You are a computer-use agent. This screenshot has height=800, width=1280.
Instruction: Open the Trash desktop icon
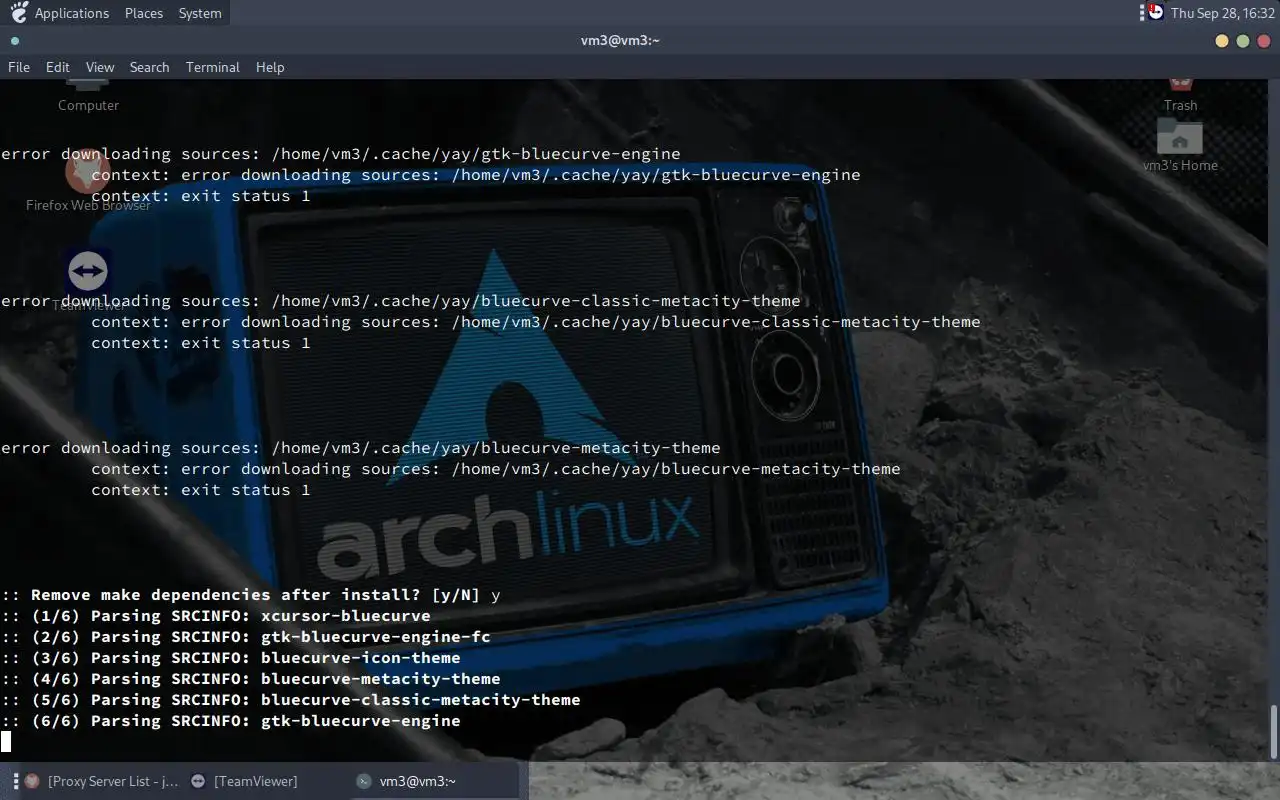tap(1180, 97)
